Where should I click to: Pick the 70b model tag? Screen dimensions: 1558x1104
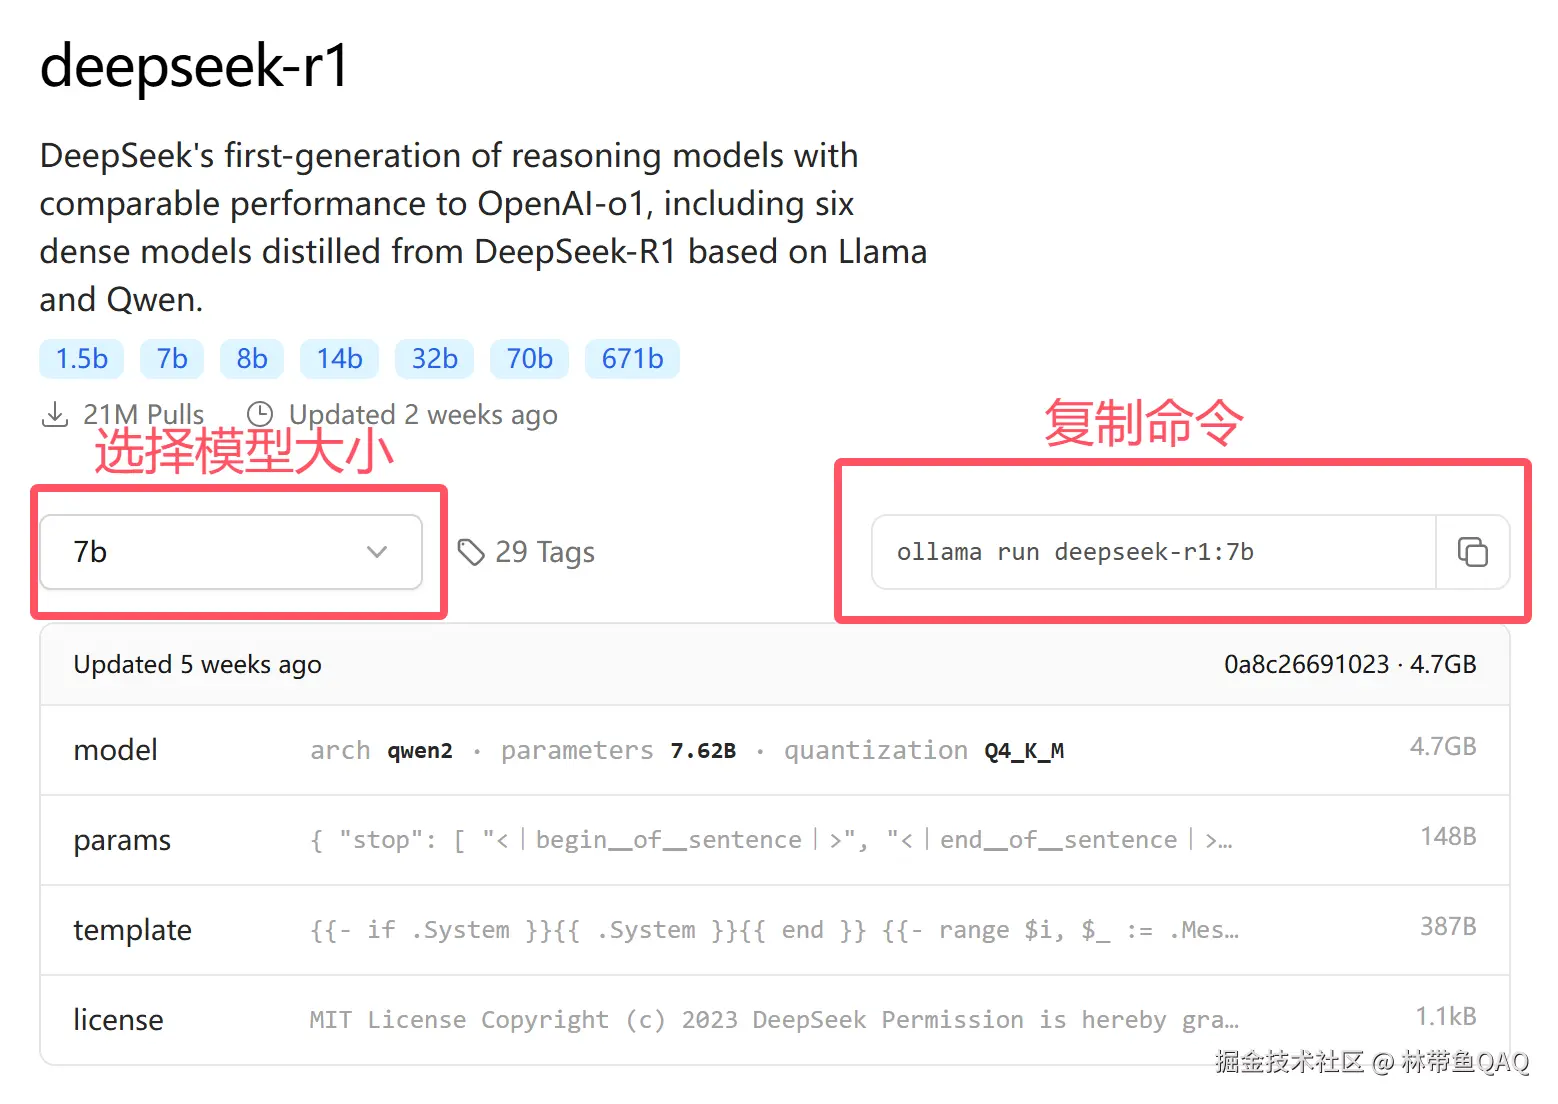(x=530, y=359)
